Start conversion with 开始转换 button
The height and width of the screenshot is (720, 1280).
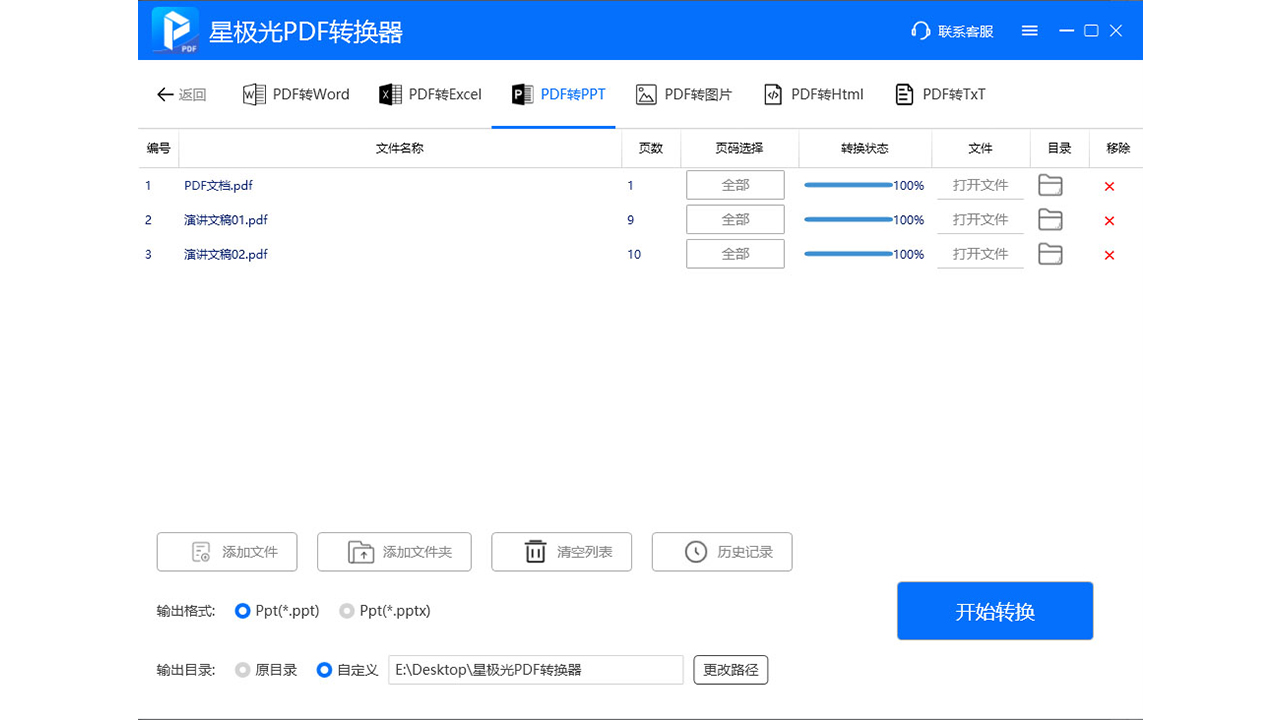point(994,610)
